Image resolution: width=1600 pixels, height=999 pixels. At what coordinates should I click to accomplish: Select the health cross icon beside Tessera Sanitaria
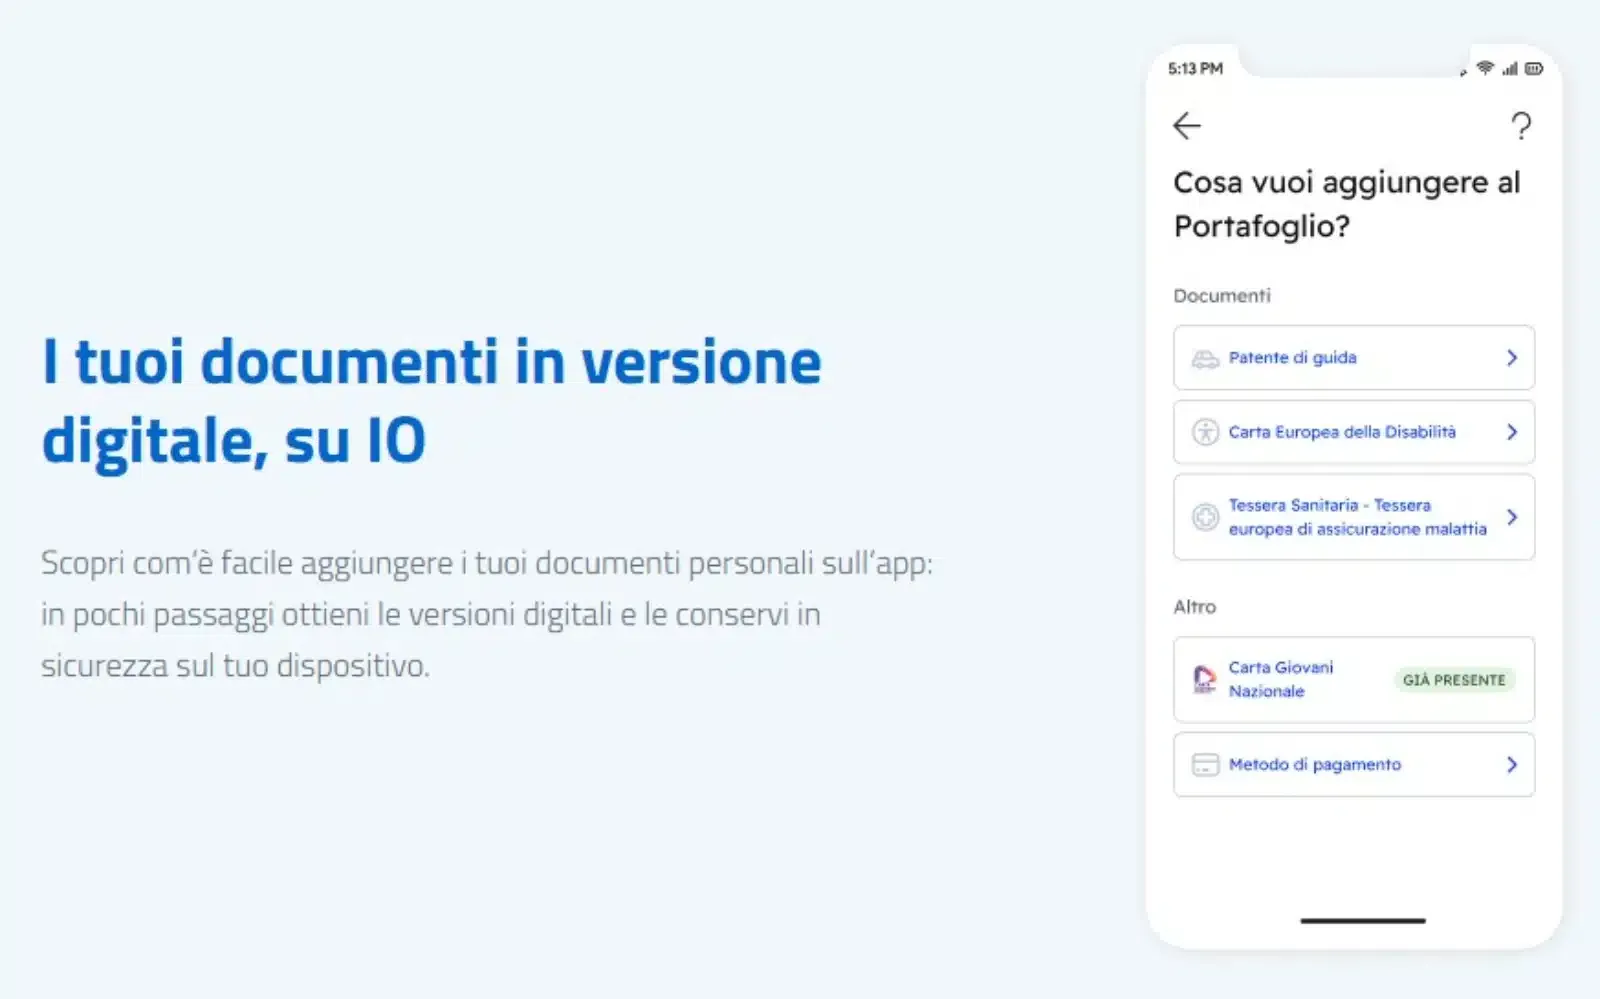(x=1204, y=517)
